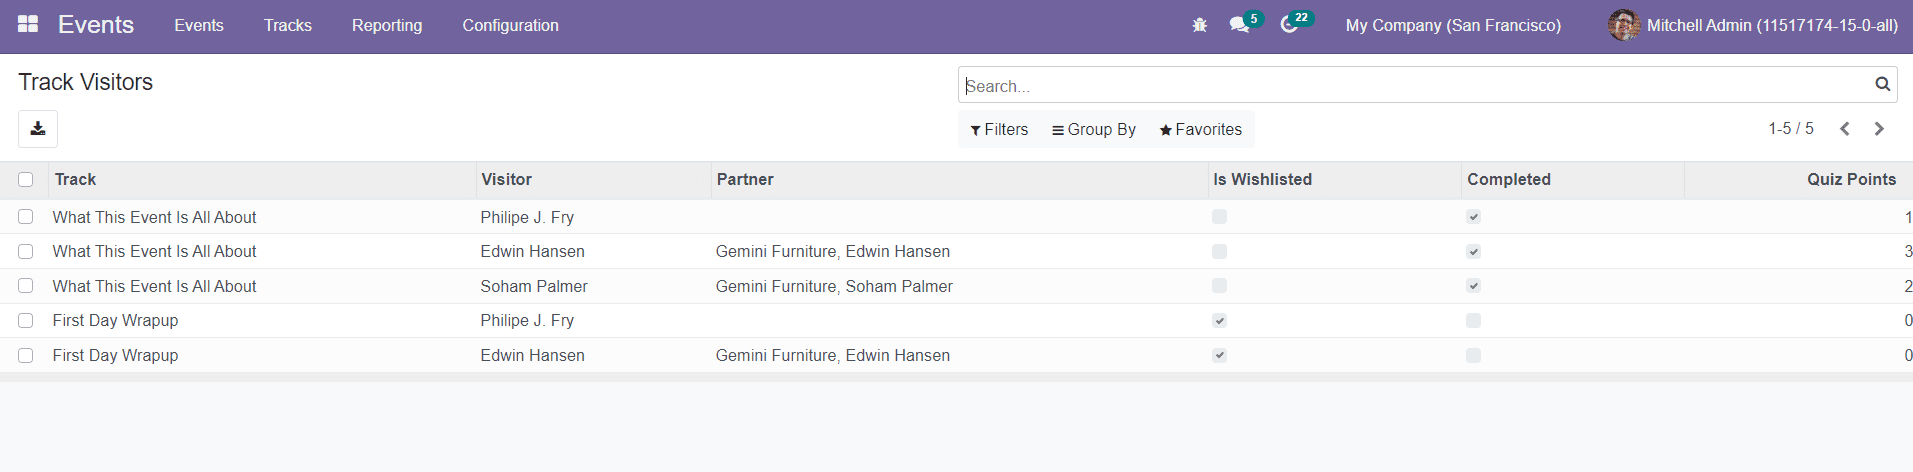Viewport: 1913px width, 472px height.
Task: Click Mitchell Admin avatar picture
Action: 1623,25
